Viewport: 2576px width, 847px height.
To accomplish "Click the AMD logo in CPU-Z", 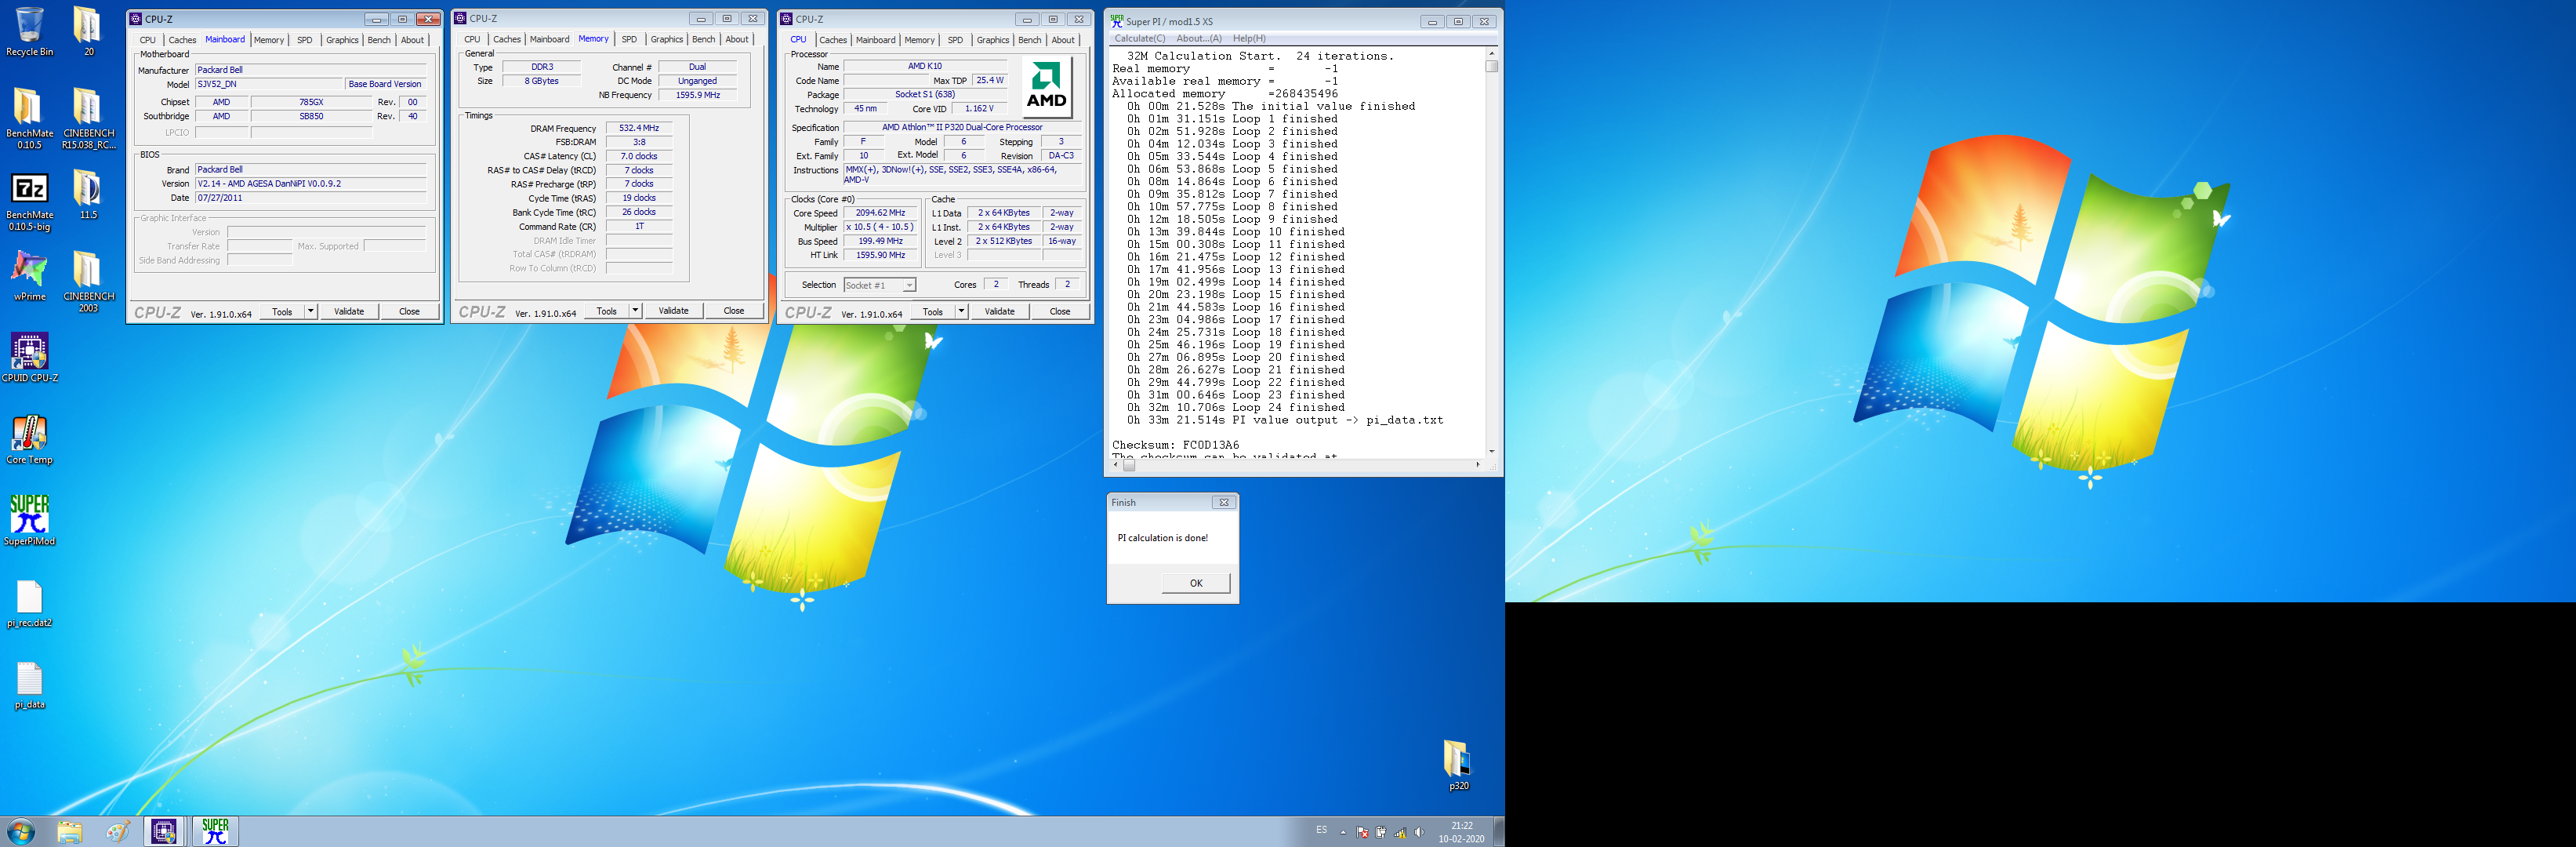I will point(1046,88).
